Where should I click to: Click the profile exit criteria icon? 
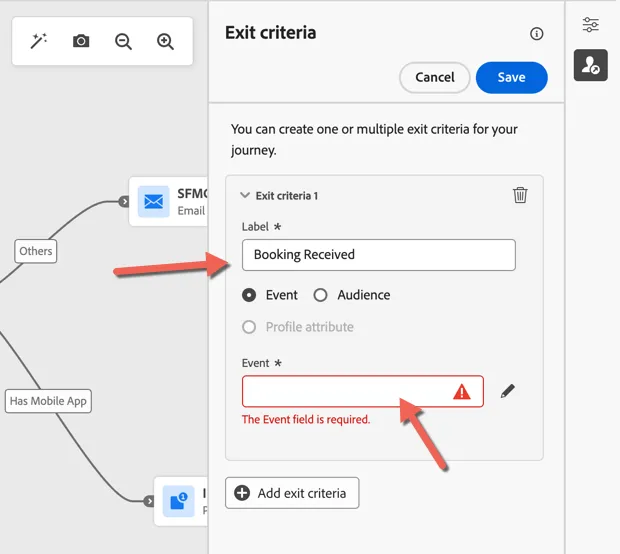590,65
